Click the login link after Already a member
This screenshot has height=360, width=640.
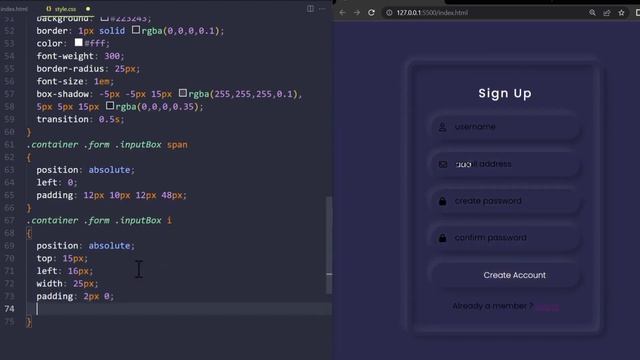pyautogui.click(x=547, y=307)
